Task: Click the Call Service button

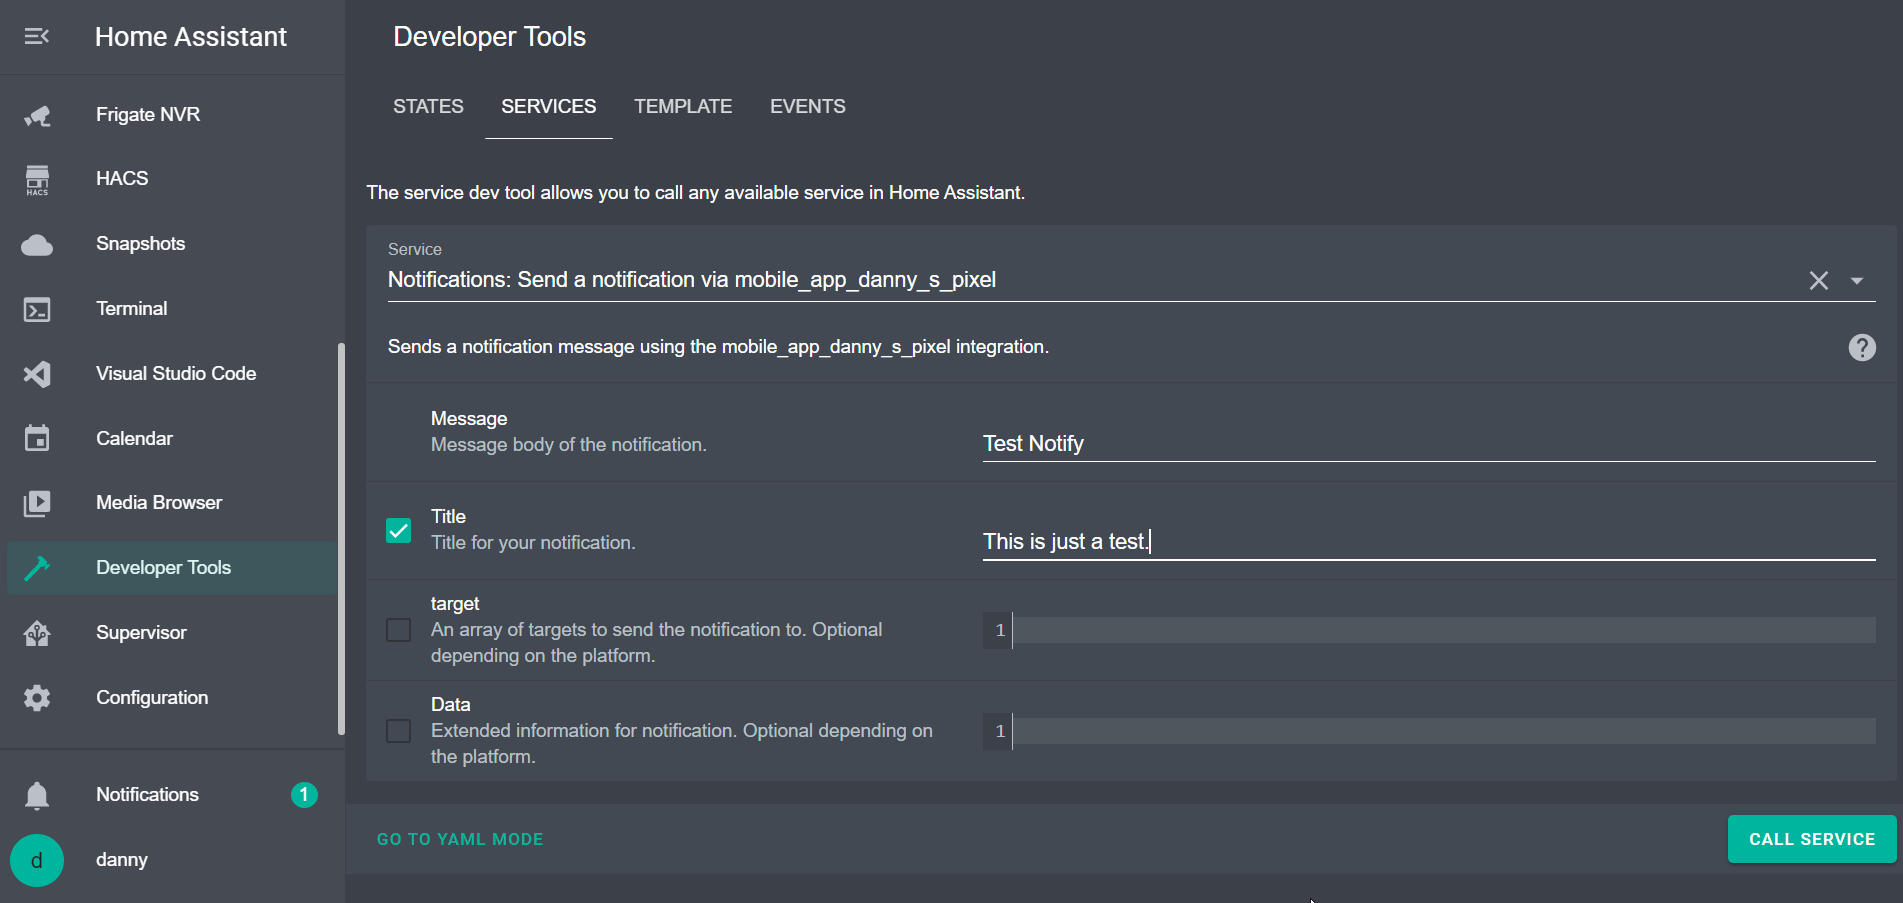Action: pos(1812,839)
